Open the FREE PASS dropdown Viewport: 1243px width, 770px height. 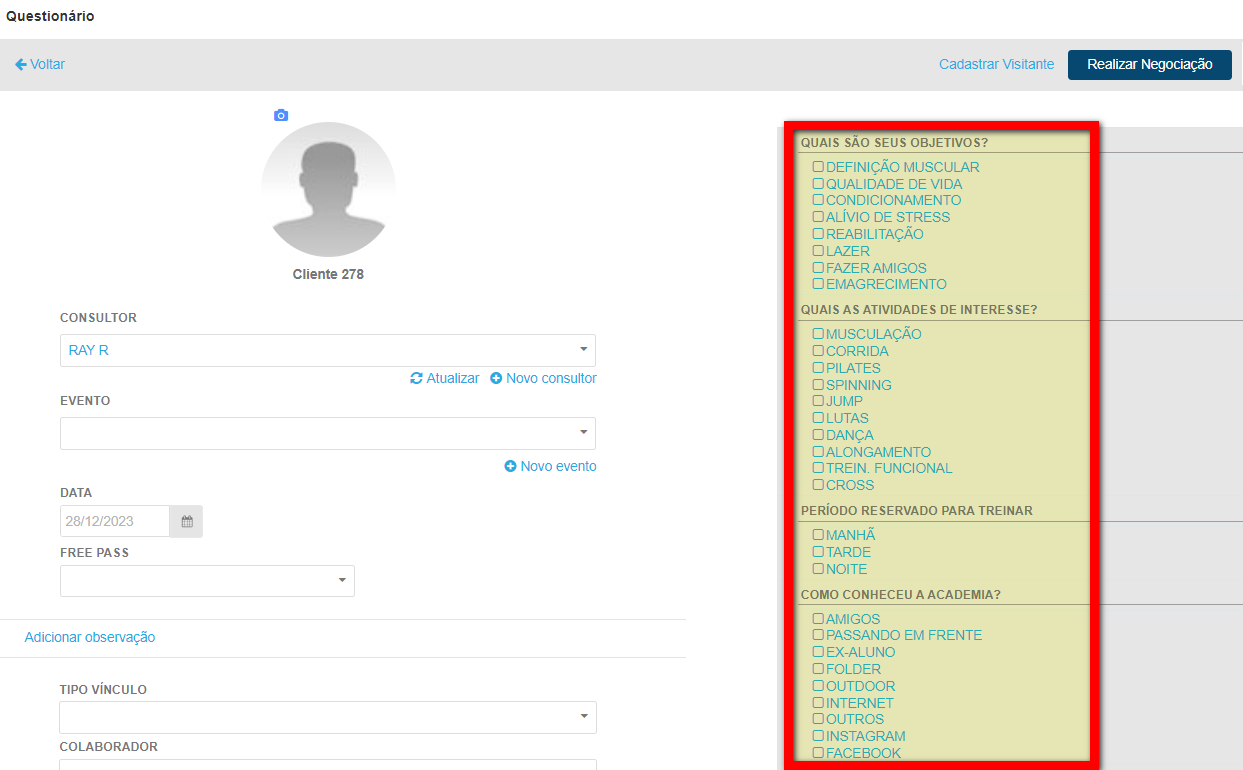(207, 581)
